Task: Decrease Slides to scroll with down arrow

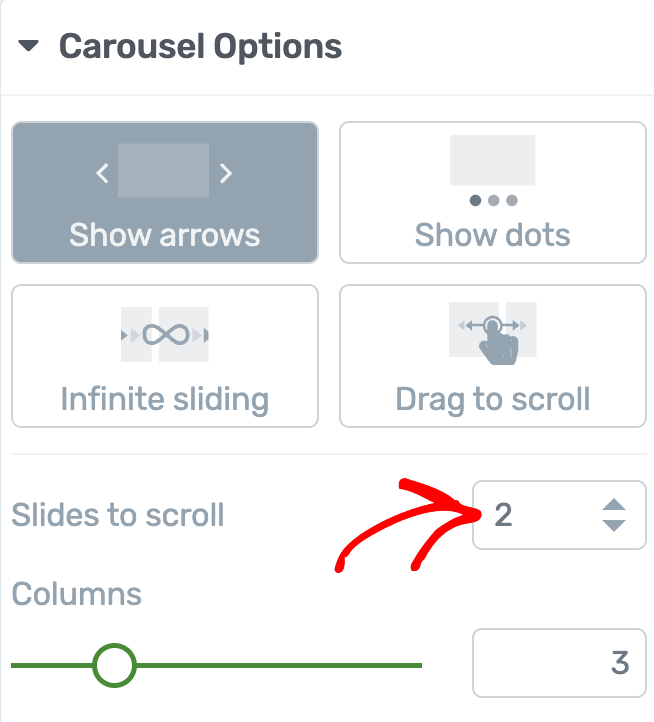Action: (614, 525)
